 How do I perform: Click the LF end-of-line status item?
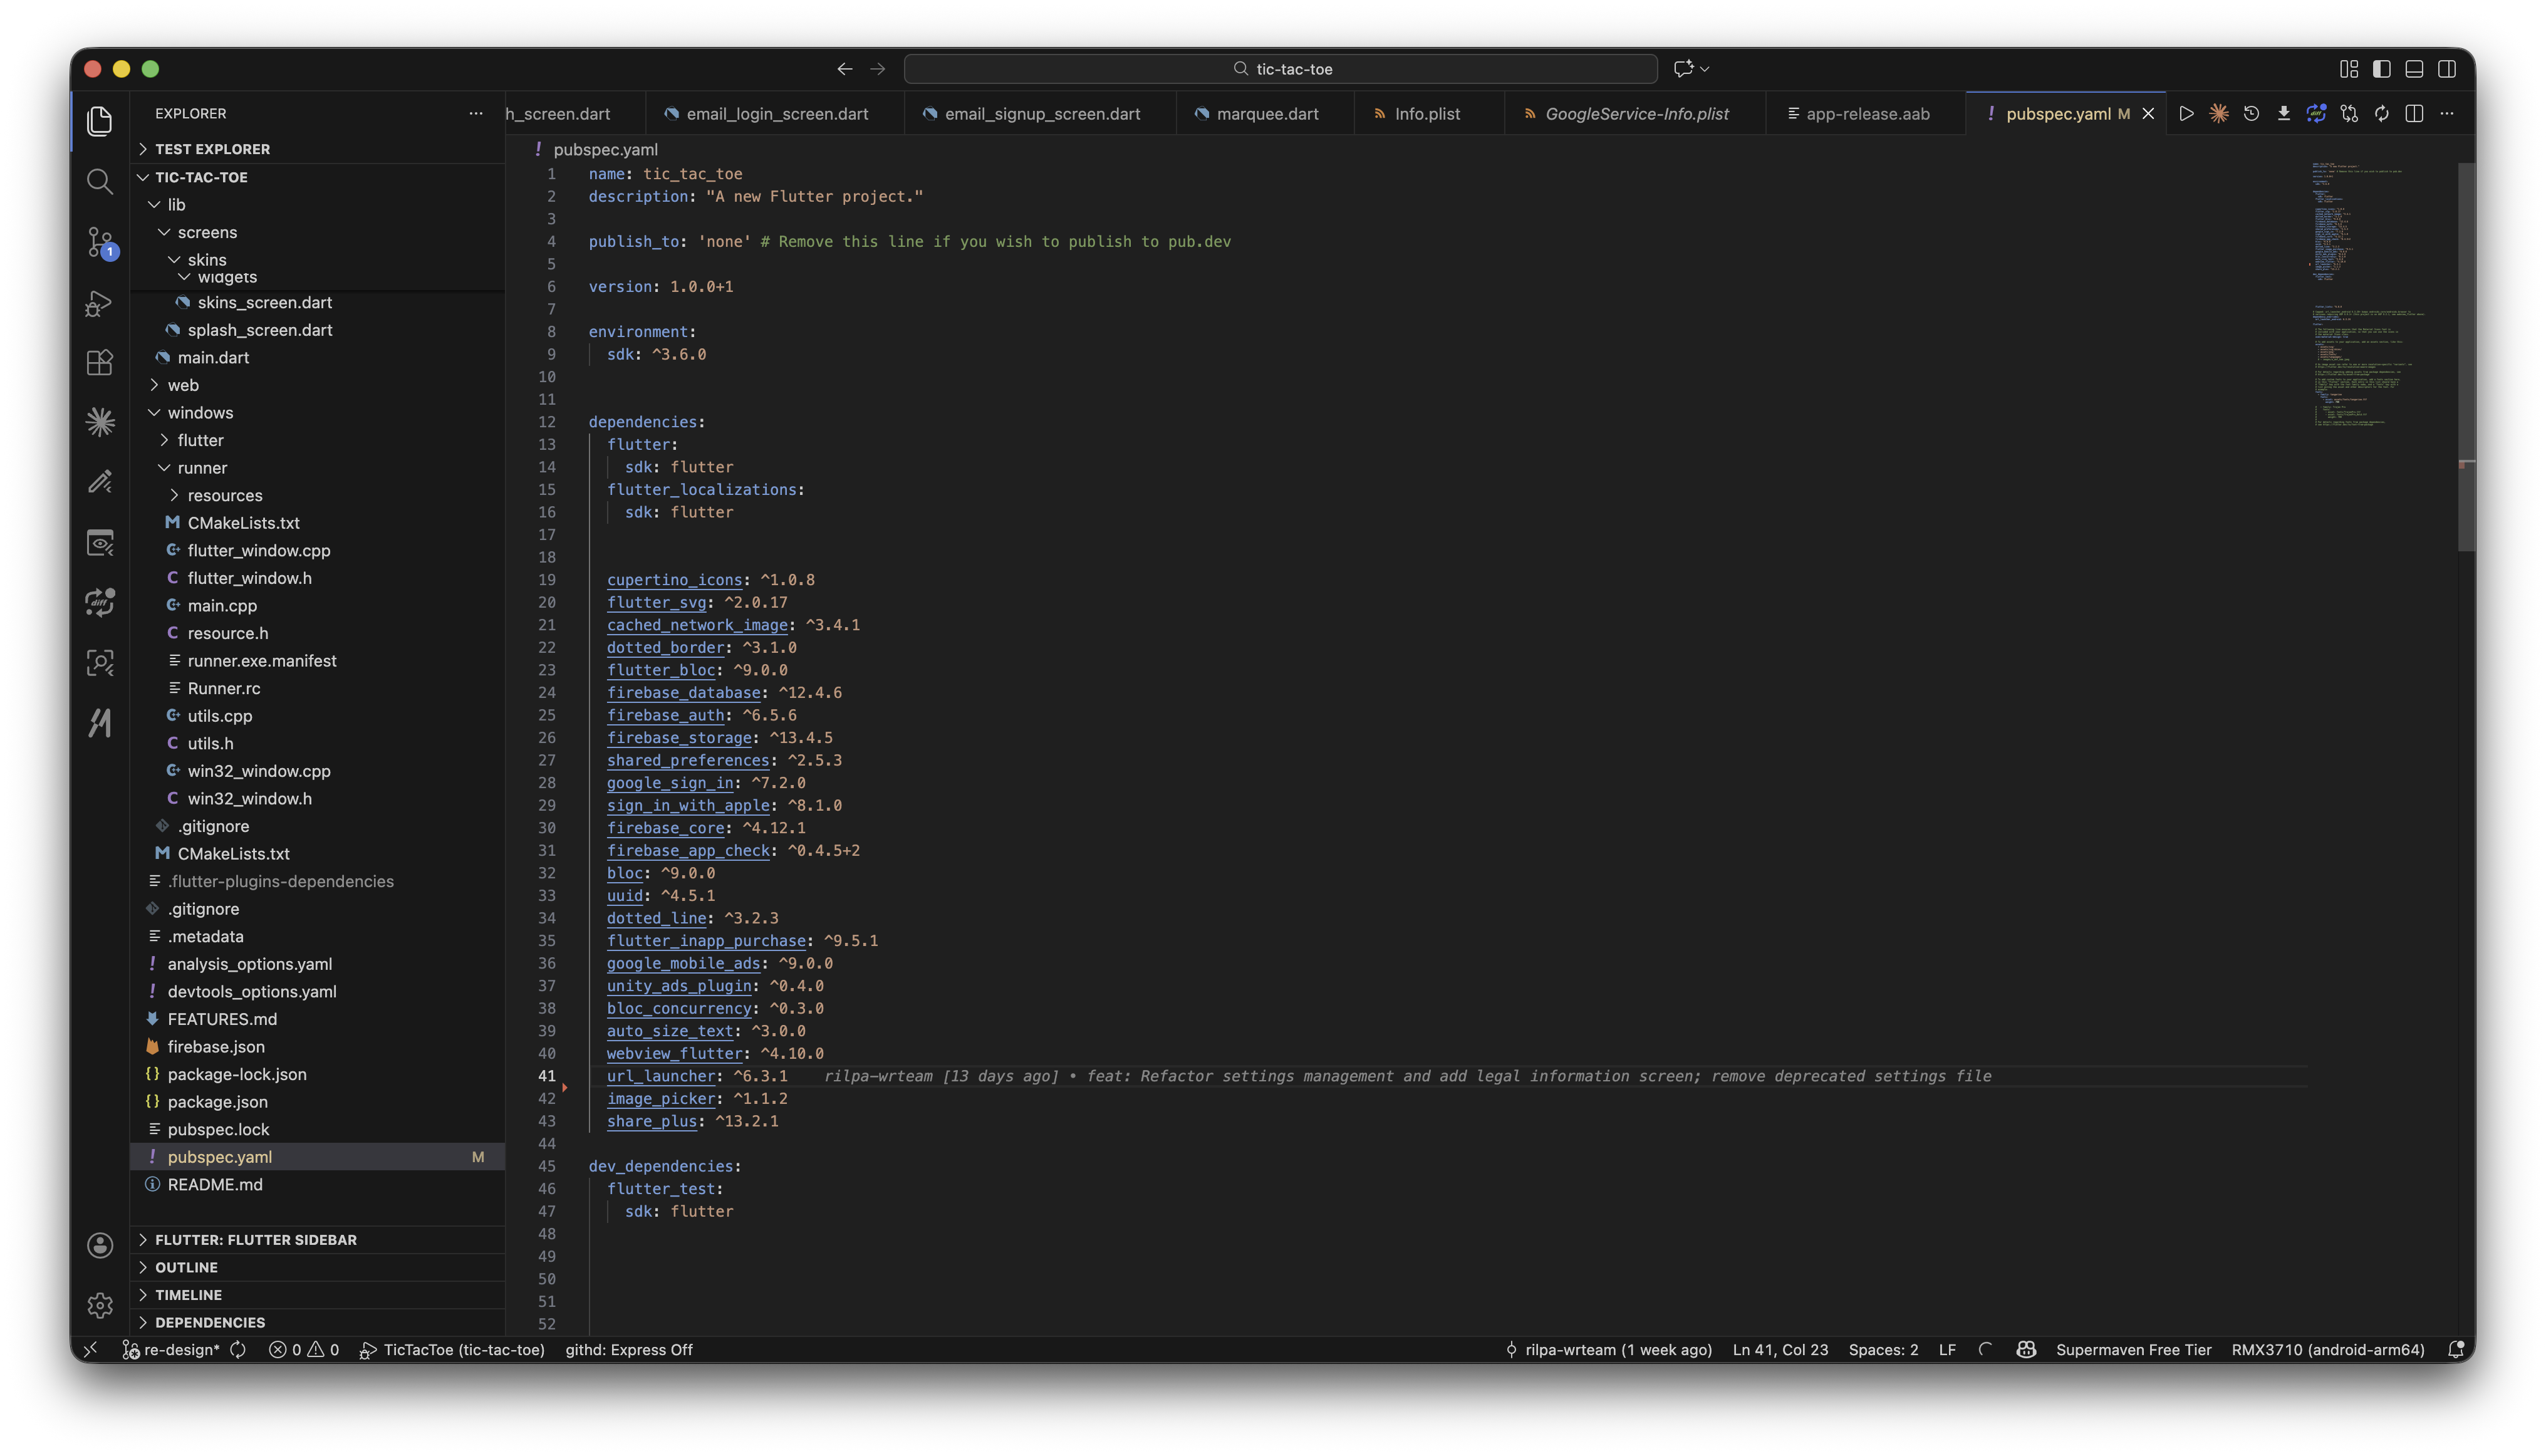tap(1947, 1350)
